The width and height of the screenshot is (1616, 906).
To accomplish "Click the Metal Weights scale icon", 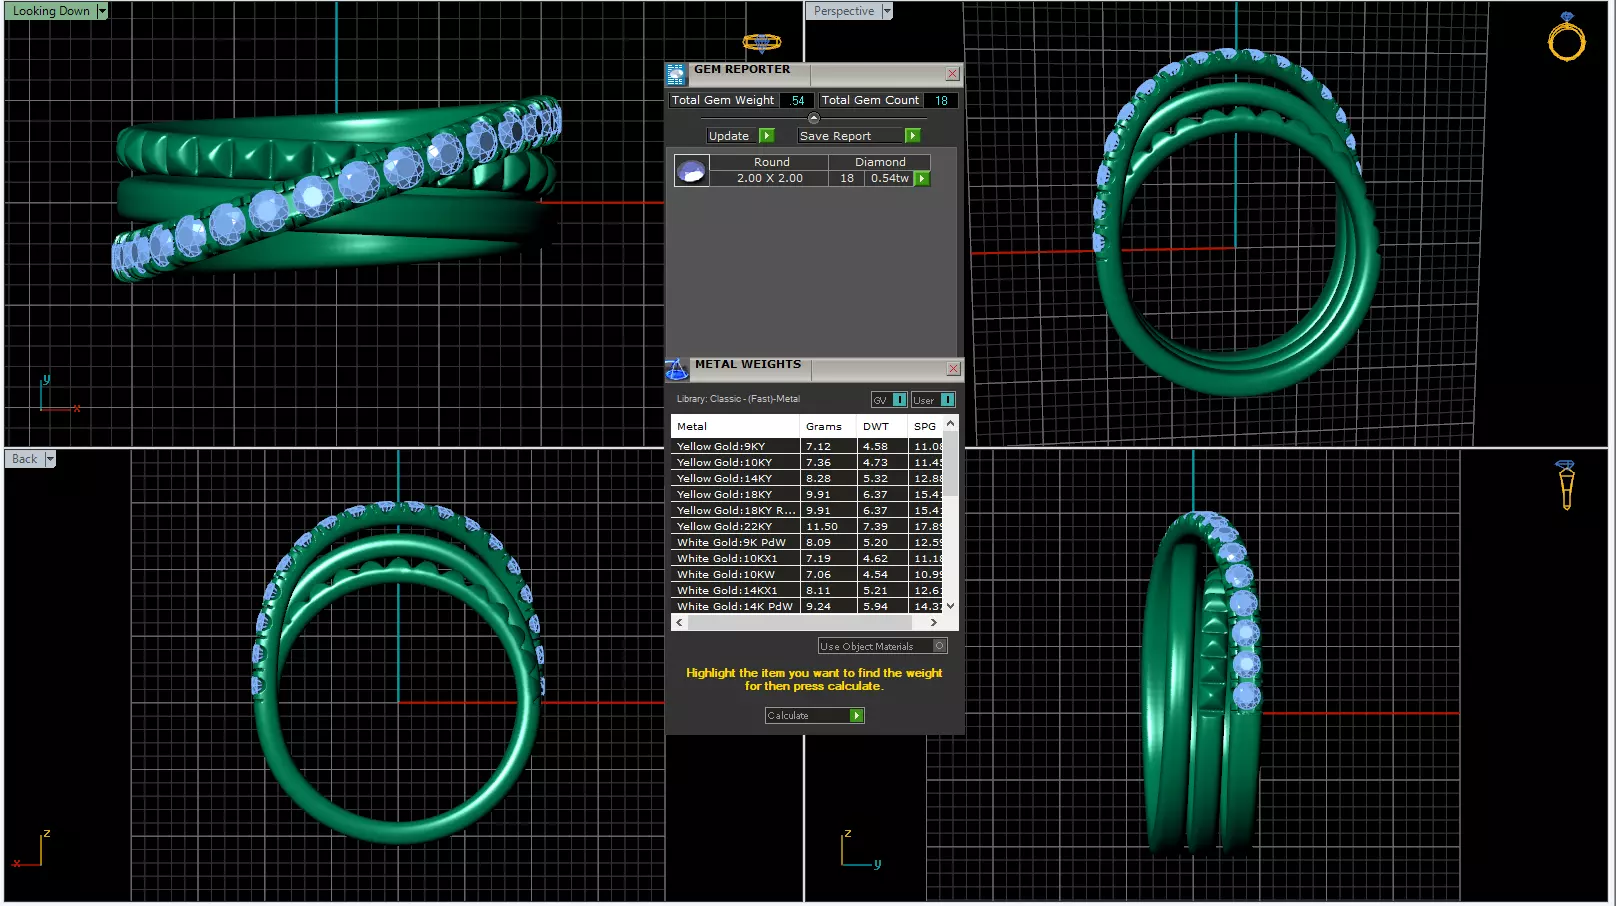I will point(677,370).
